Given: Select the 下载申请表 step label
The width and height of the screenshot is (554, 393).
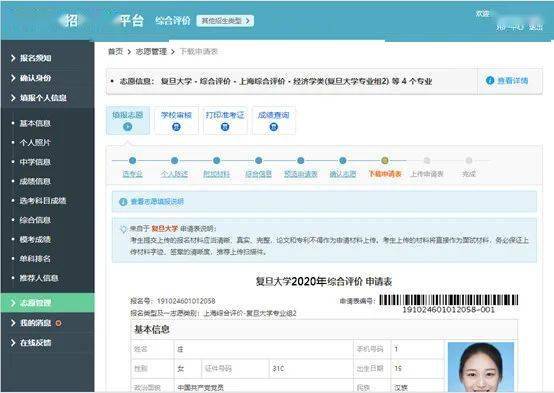Looking at the screenshot, I should click(x=385, y=174).
